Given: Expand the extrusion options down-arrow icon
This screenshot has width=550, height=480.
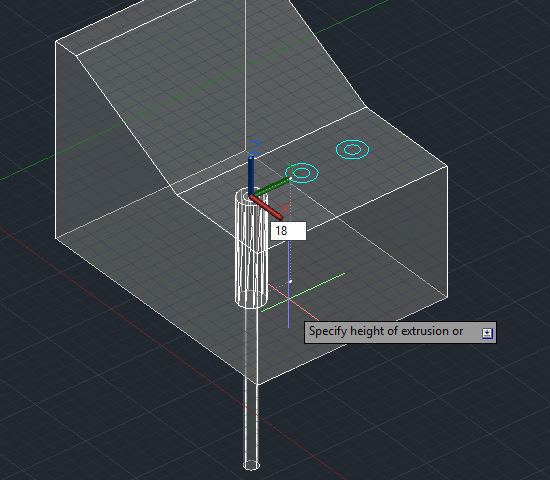Looking at the screenshot, I should 487,333.
